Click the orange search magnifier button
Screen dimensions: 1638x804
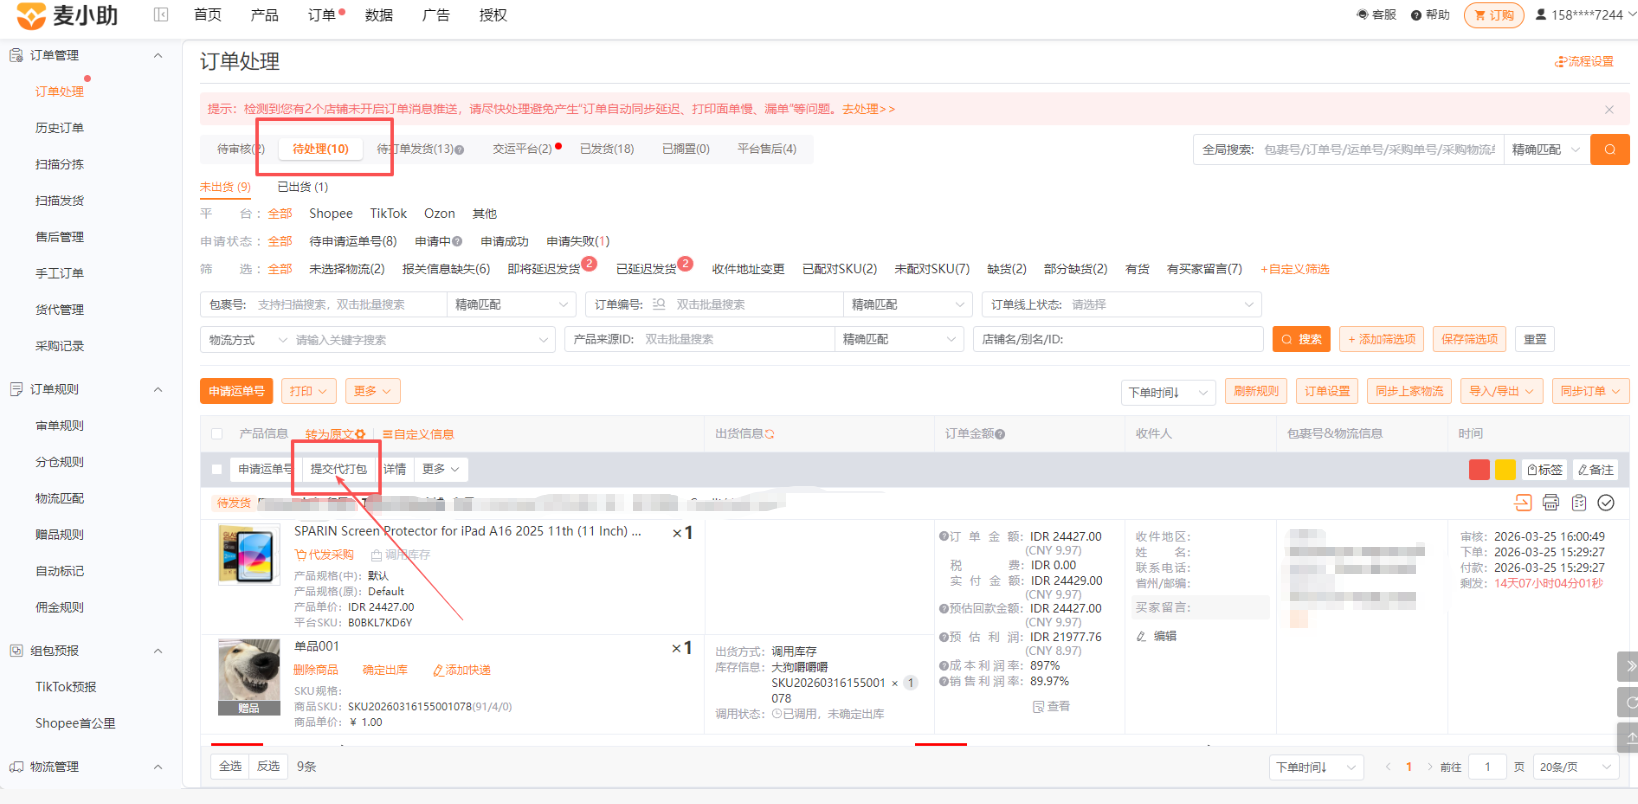coord(1610,149)
